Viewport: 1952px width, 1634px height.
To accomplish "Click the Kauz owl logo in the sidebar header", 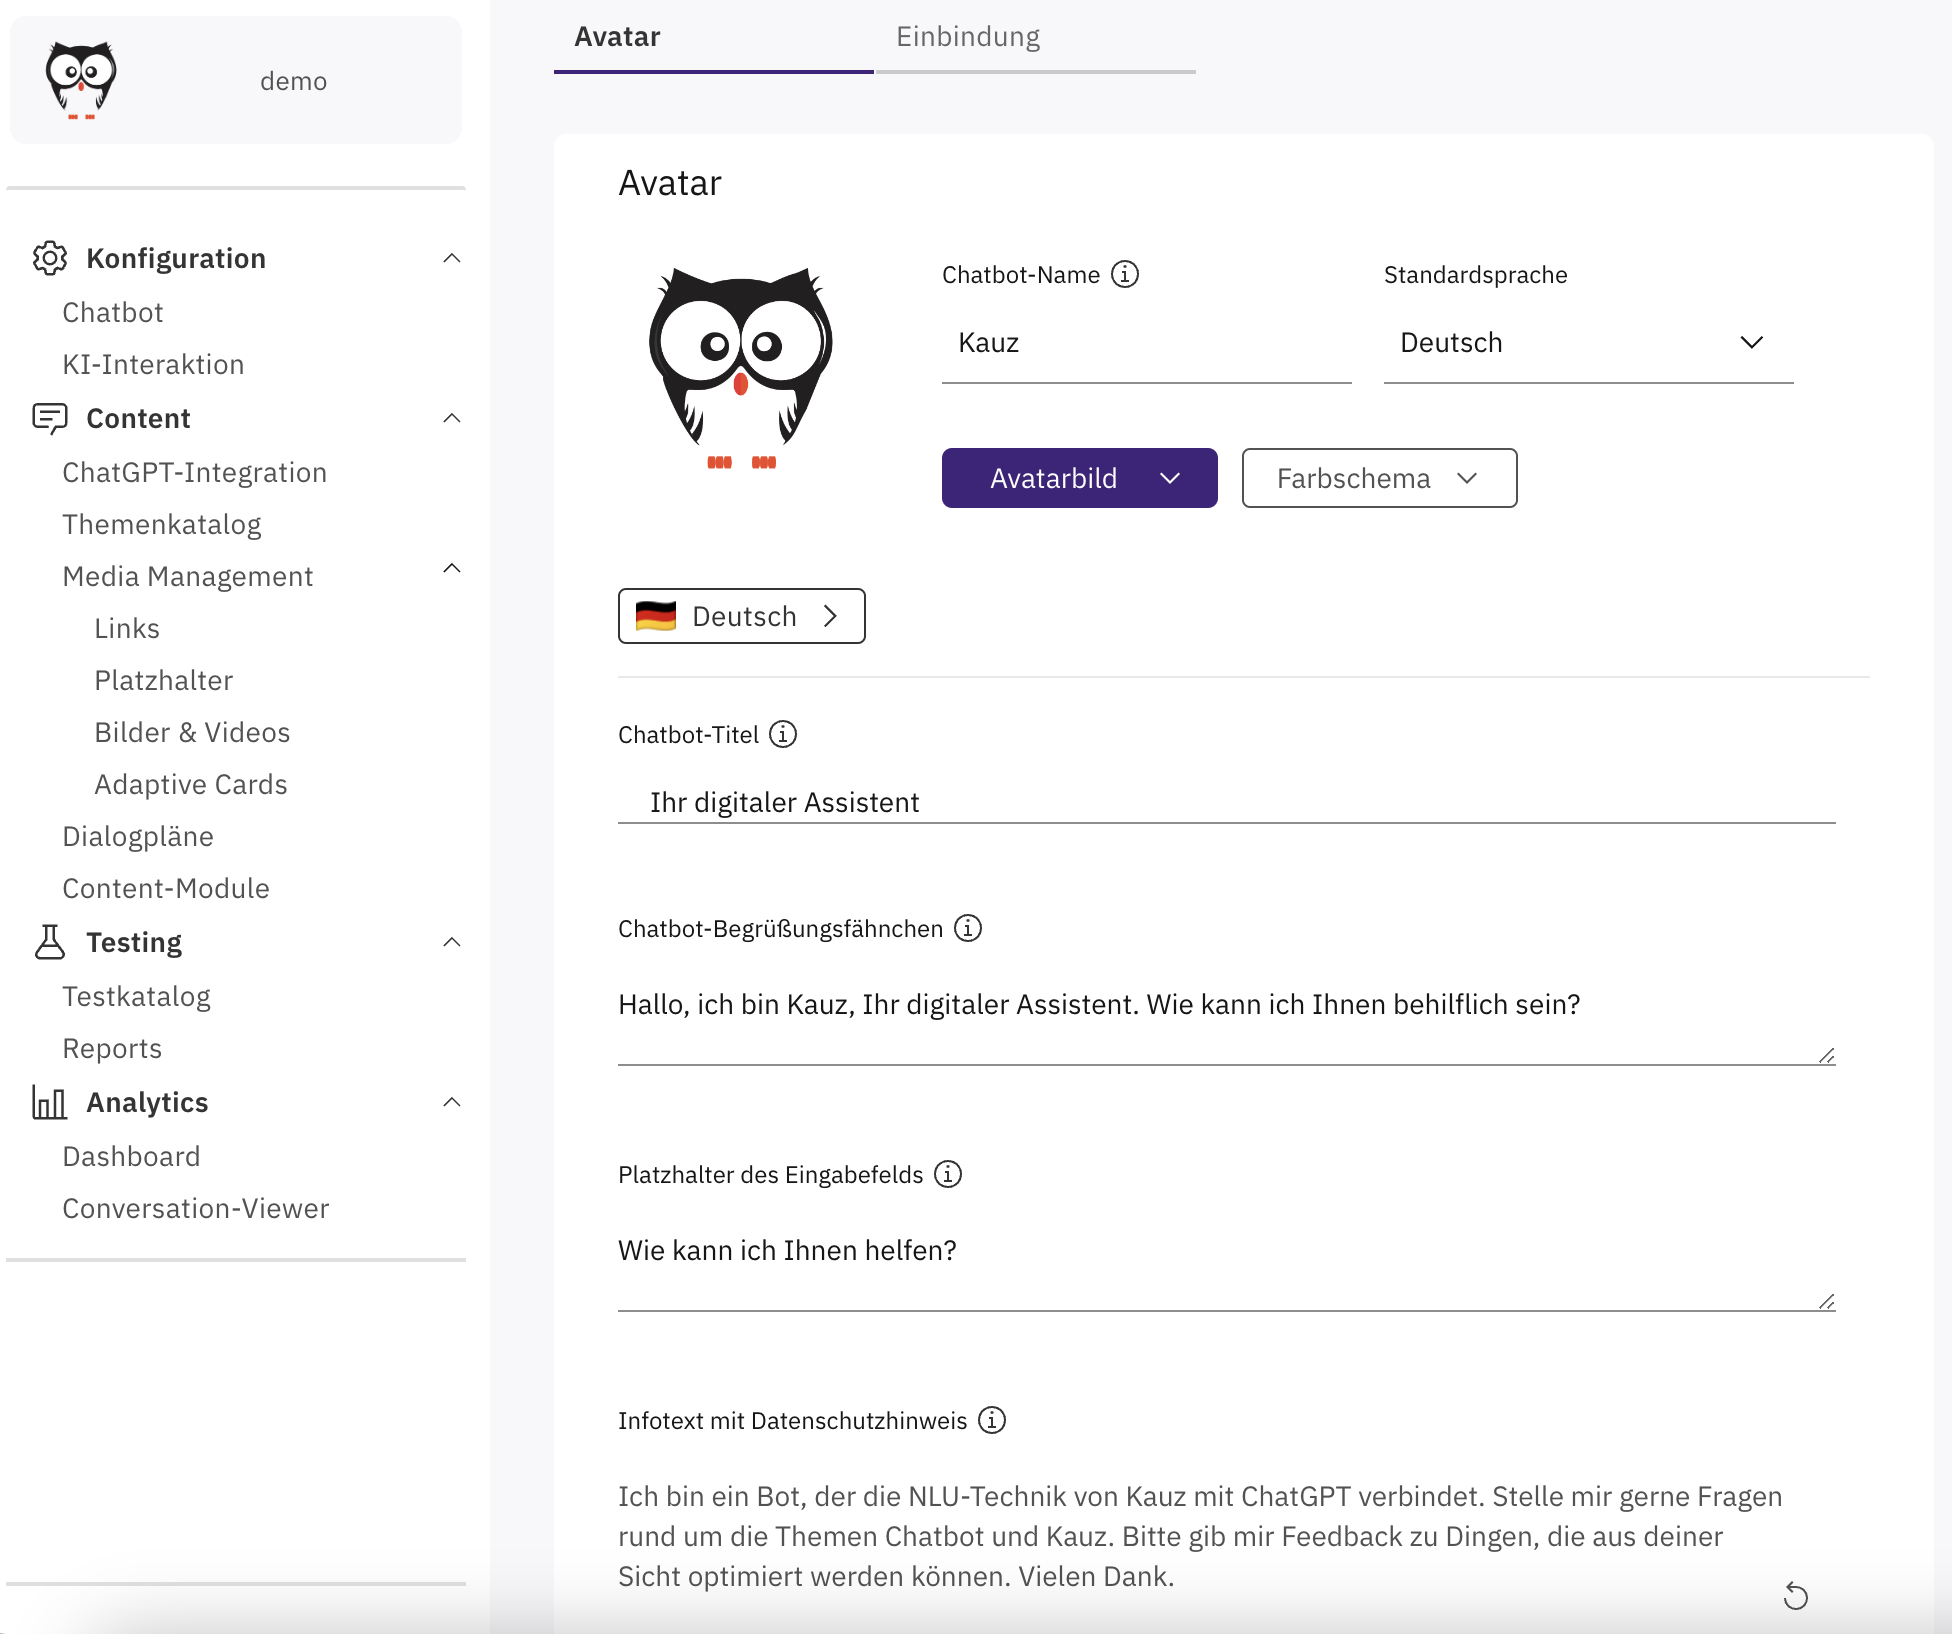I will tap(81, 80).
